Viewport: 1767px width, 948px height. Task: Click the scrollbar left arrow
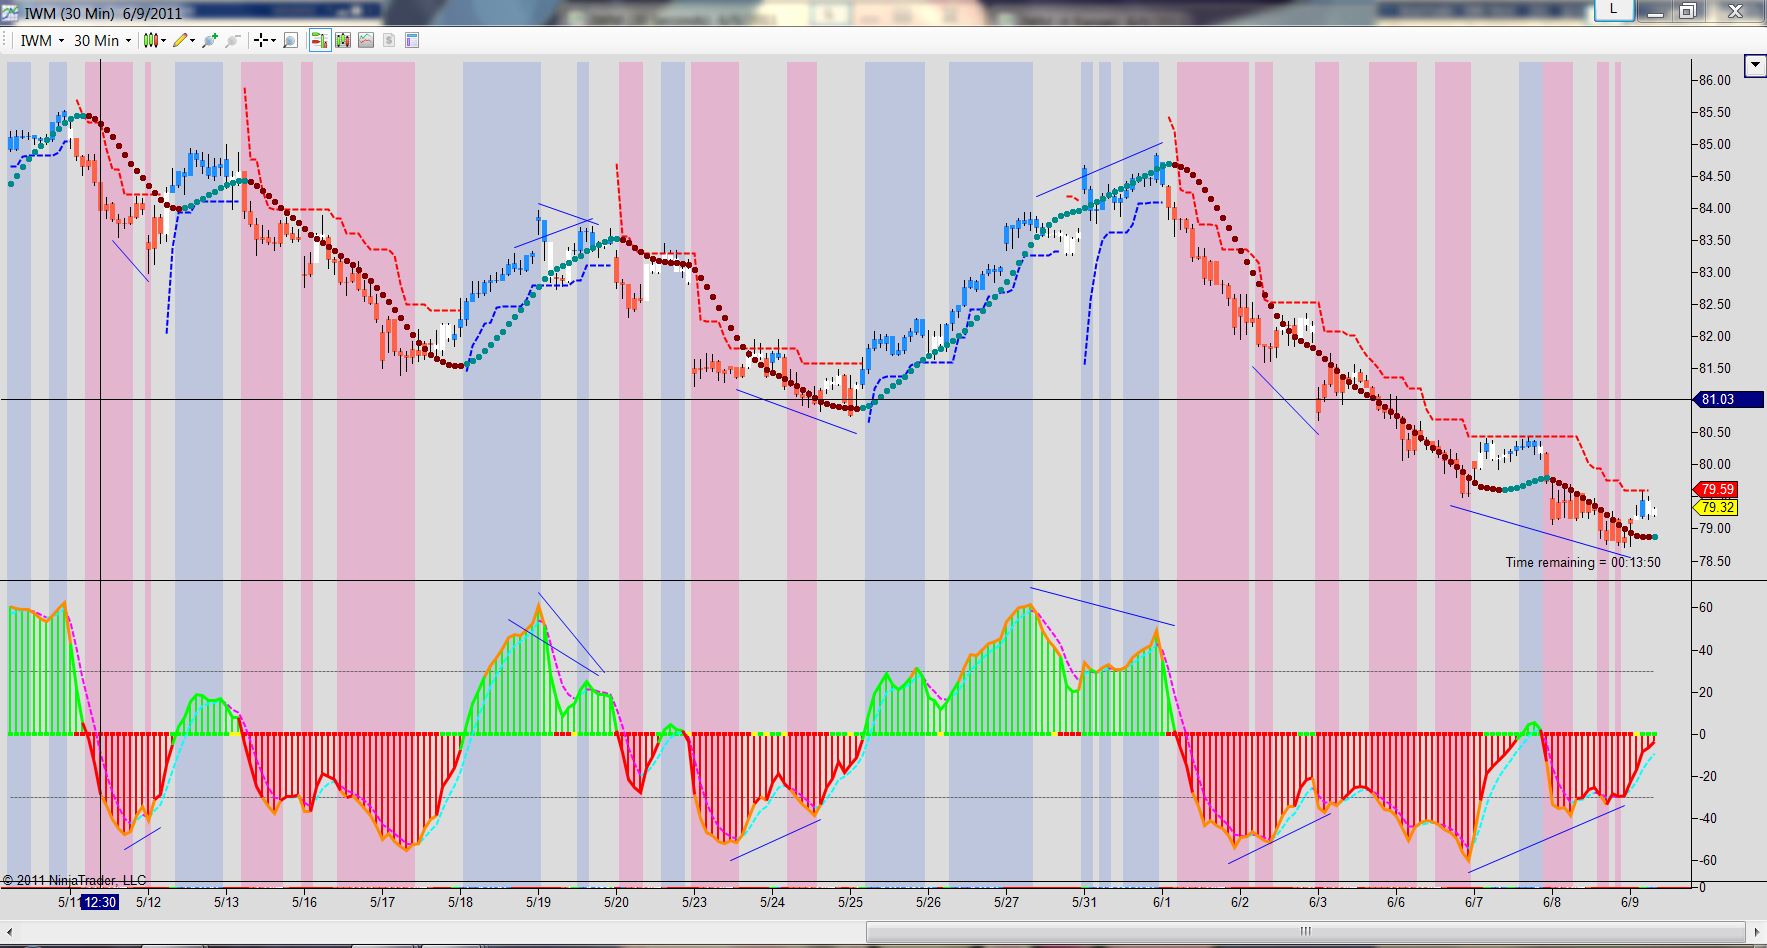(8, 932)
